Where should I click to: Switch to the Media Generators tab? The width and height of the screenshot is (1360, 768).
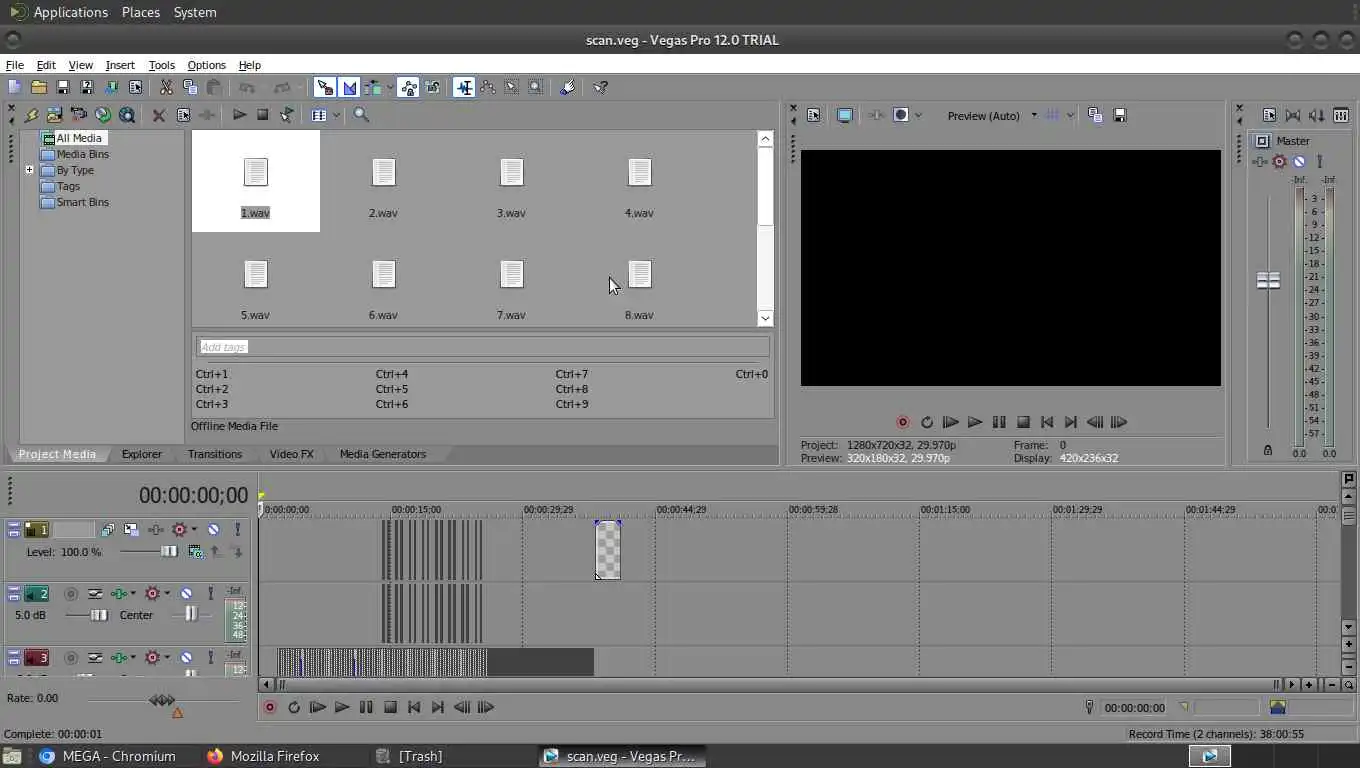point(383,454)
